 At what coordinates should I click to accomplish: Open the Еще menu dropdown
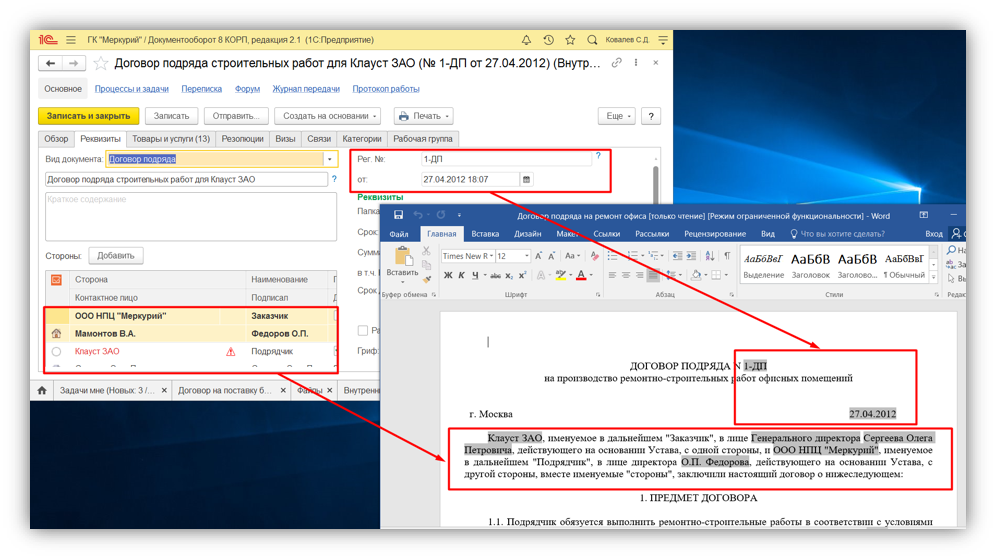[x=617, y=116]
